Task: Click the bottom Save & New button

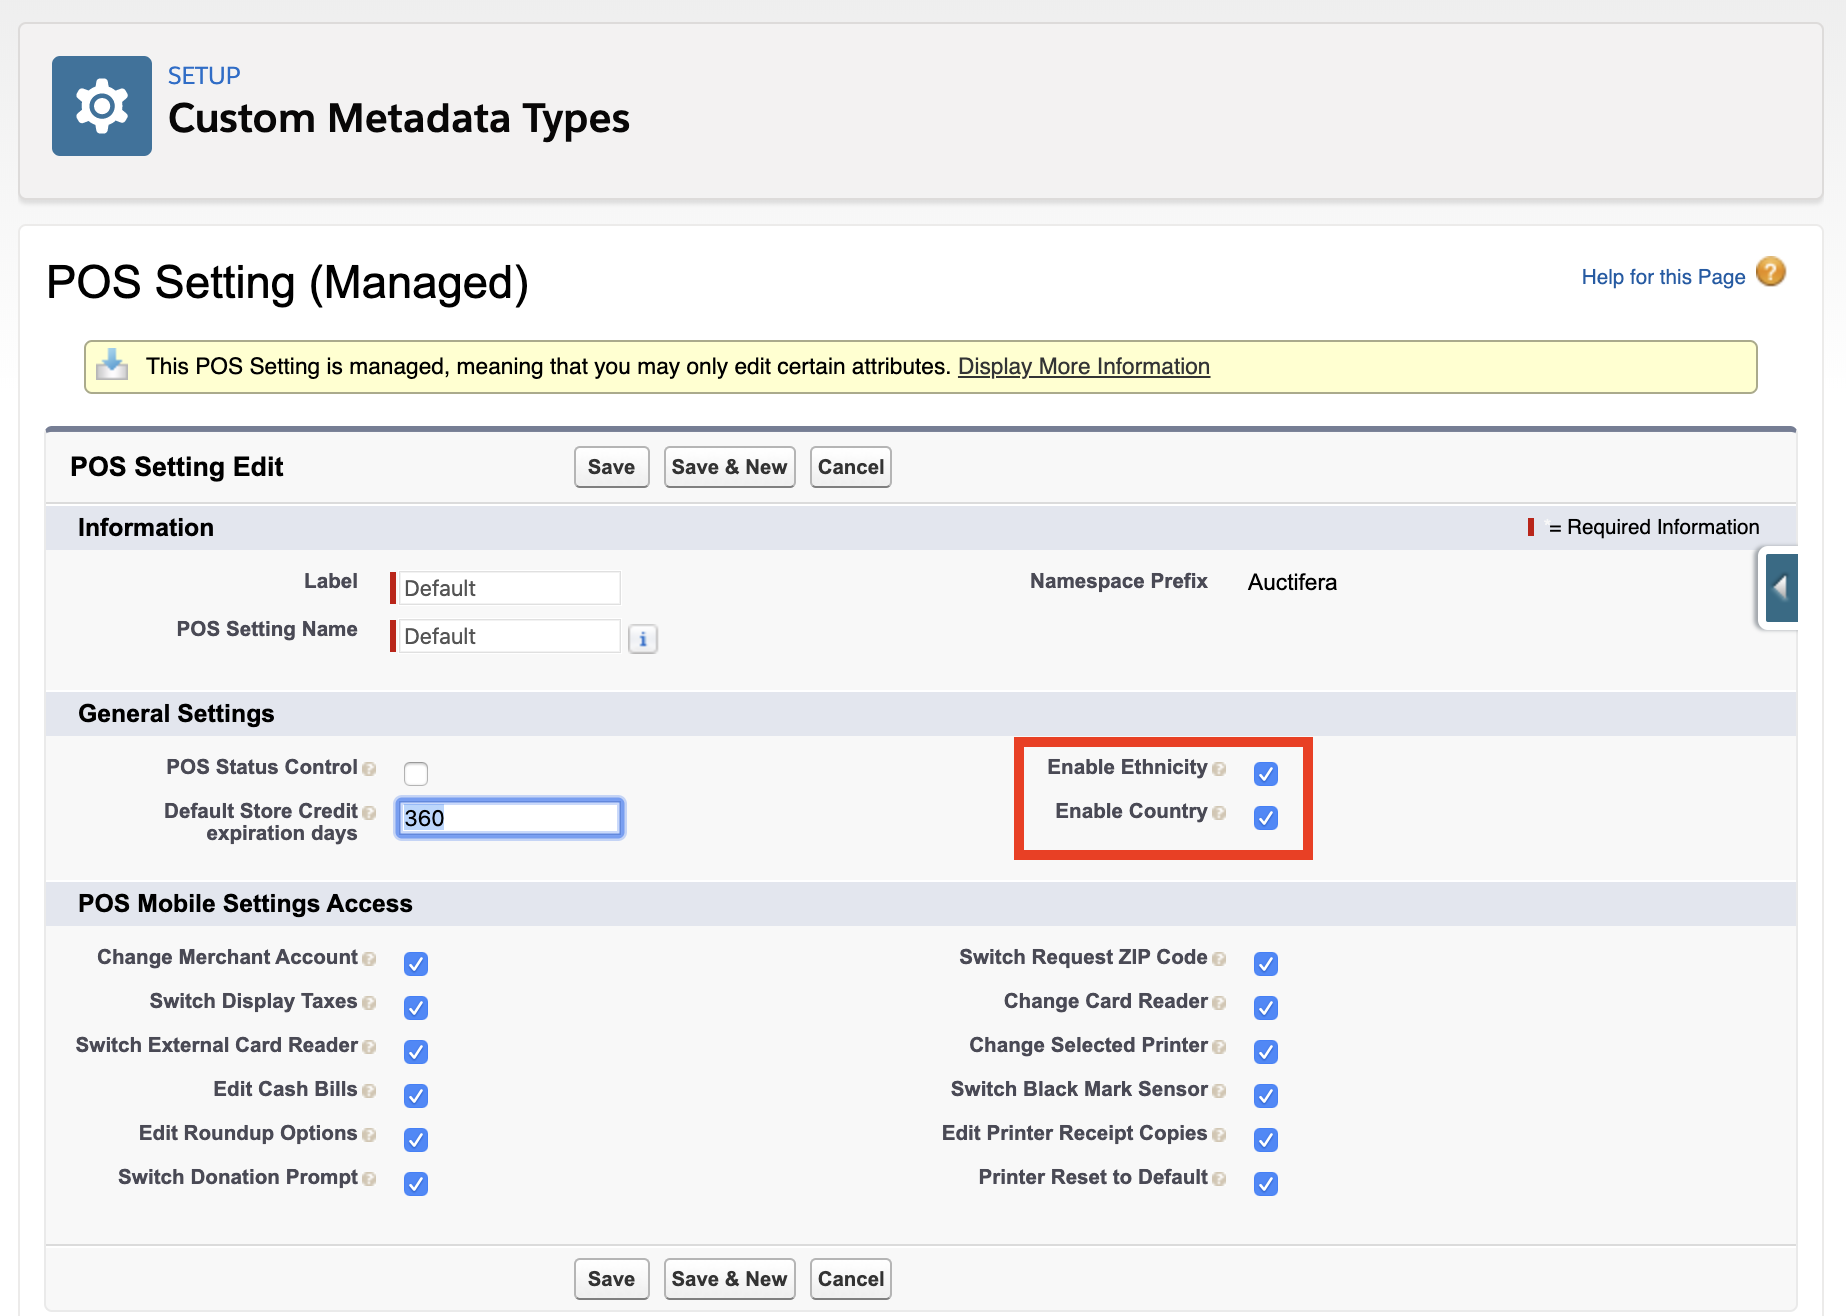Action: (x=729, y=1279)
